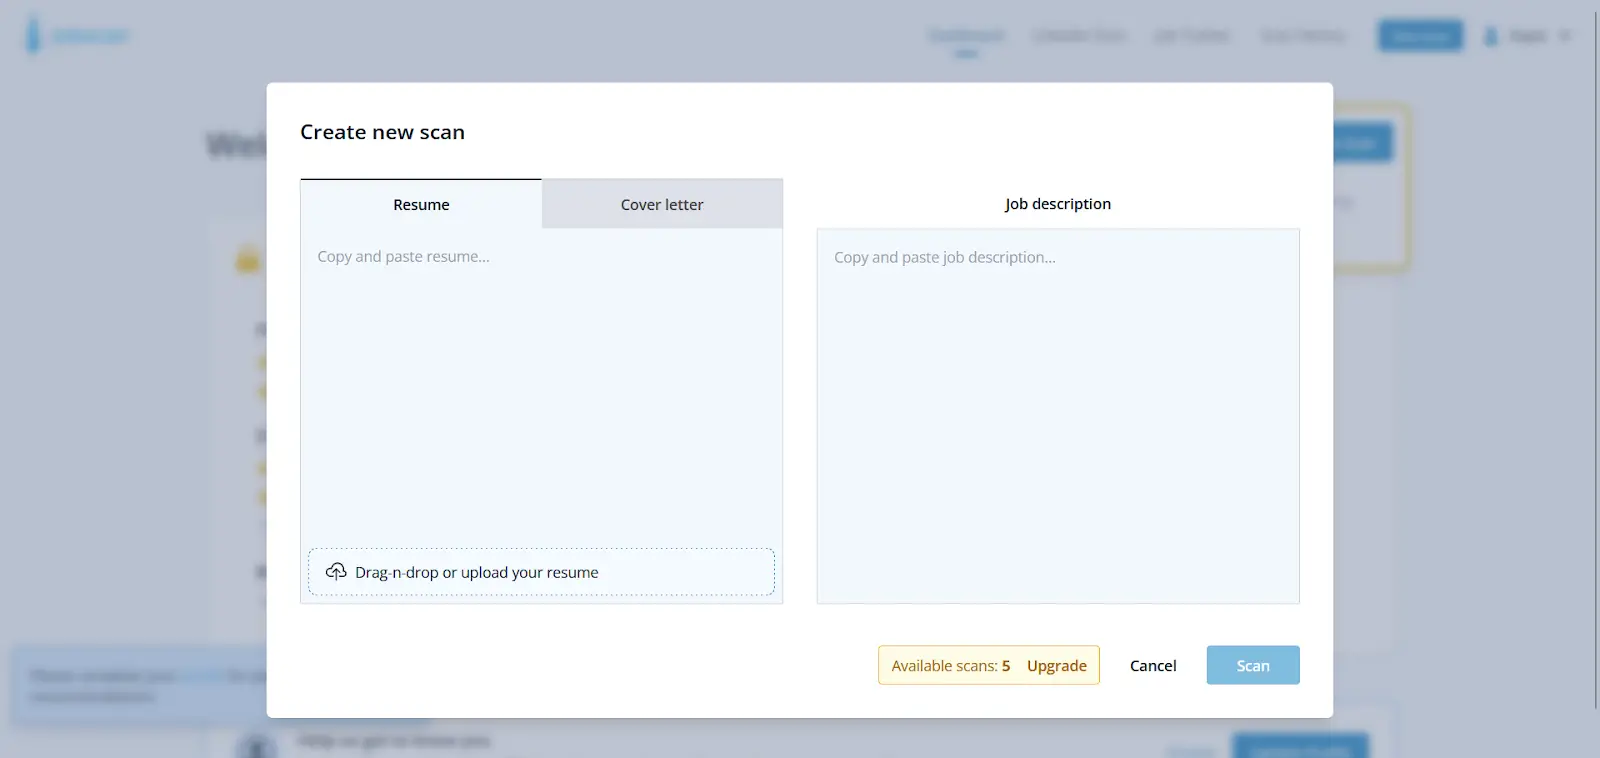Image resolution: width=1600 pixels, height=758 pixels.
Task: Cancel the new scan dialog
Action: point(1153,666)
